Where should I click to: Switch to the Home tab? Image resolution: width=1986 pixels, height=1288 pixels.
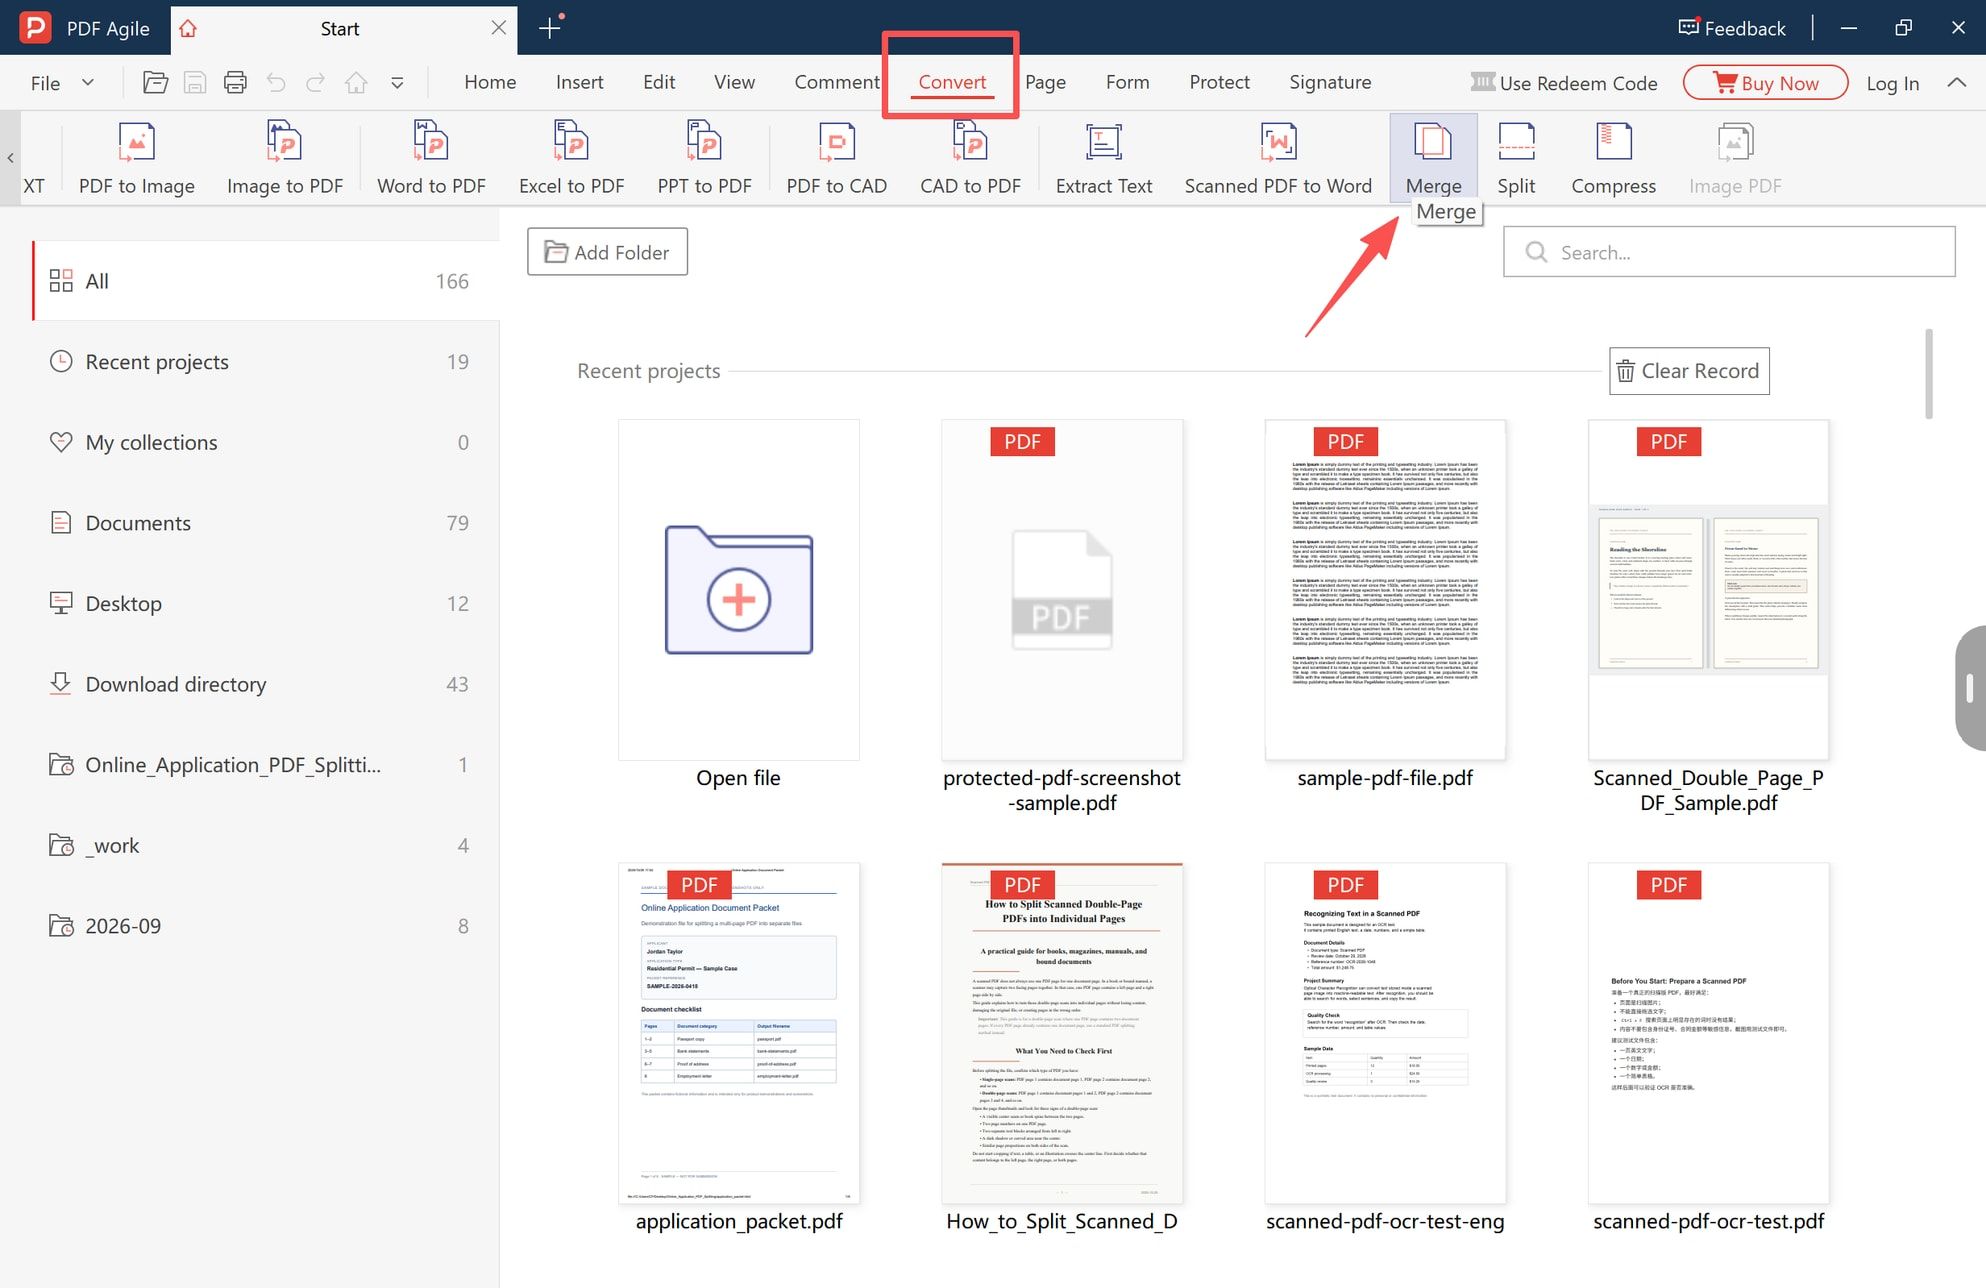click(490, 82)
